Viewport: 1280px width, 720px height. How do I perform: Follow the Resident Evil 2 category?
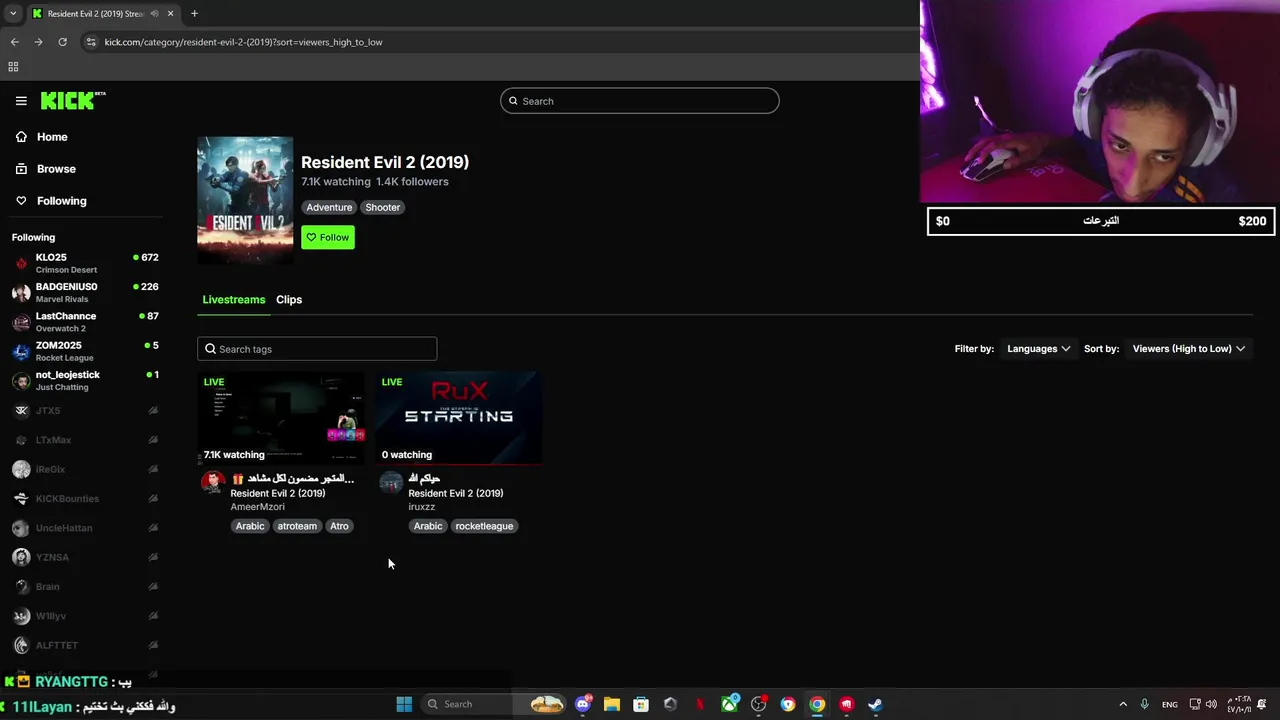click(x=328, y=237)
